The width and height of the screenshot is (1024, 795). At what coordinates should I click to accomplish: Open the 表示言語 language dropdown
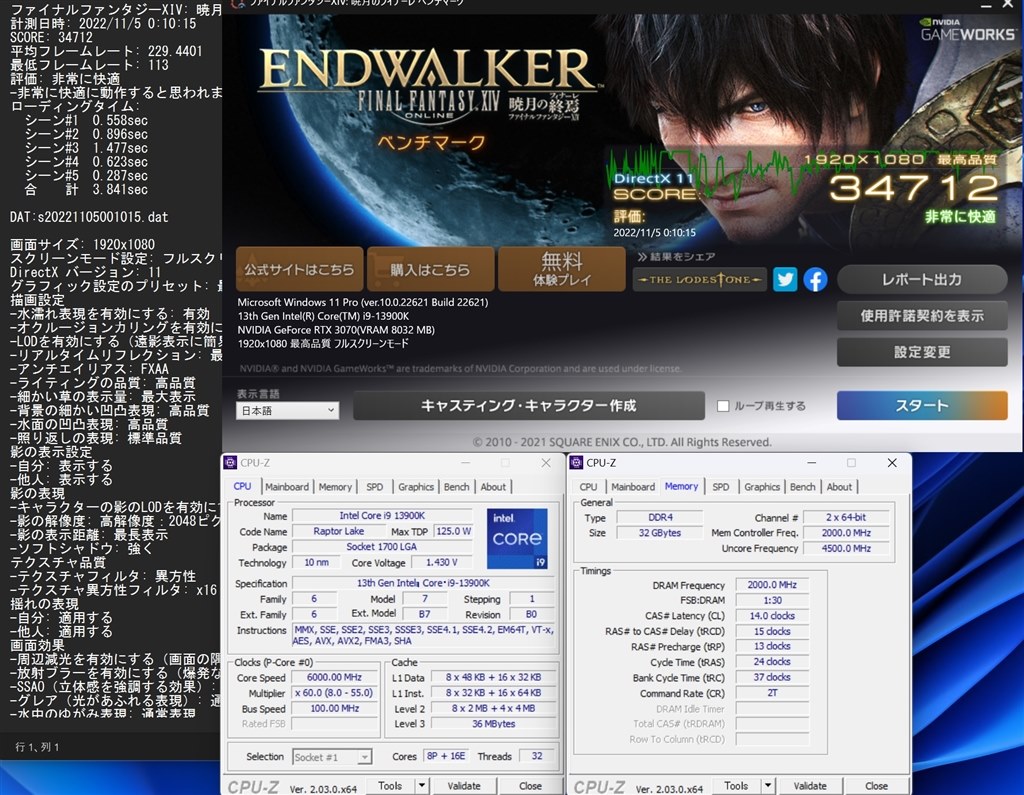pyautogui.click(x=287, y=410)
